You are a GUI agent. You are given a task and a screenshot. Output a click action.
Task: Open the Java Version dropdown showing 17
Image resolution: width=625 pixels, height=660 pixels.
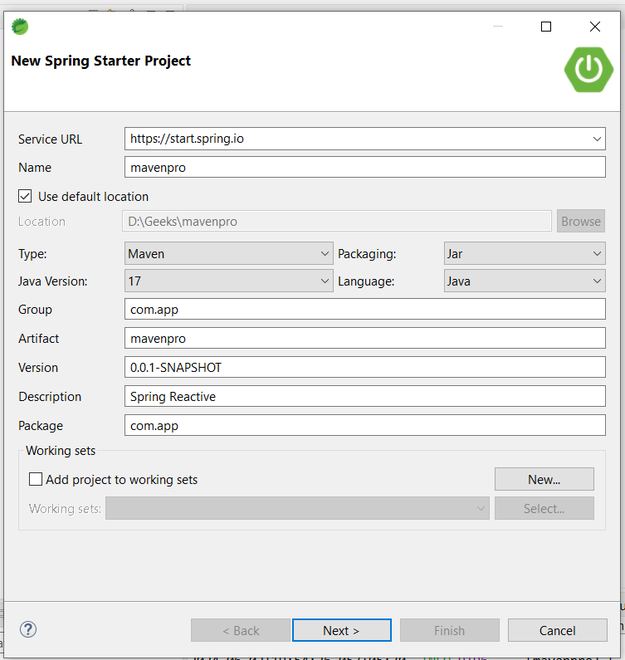[229, 281]
